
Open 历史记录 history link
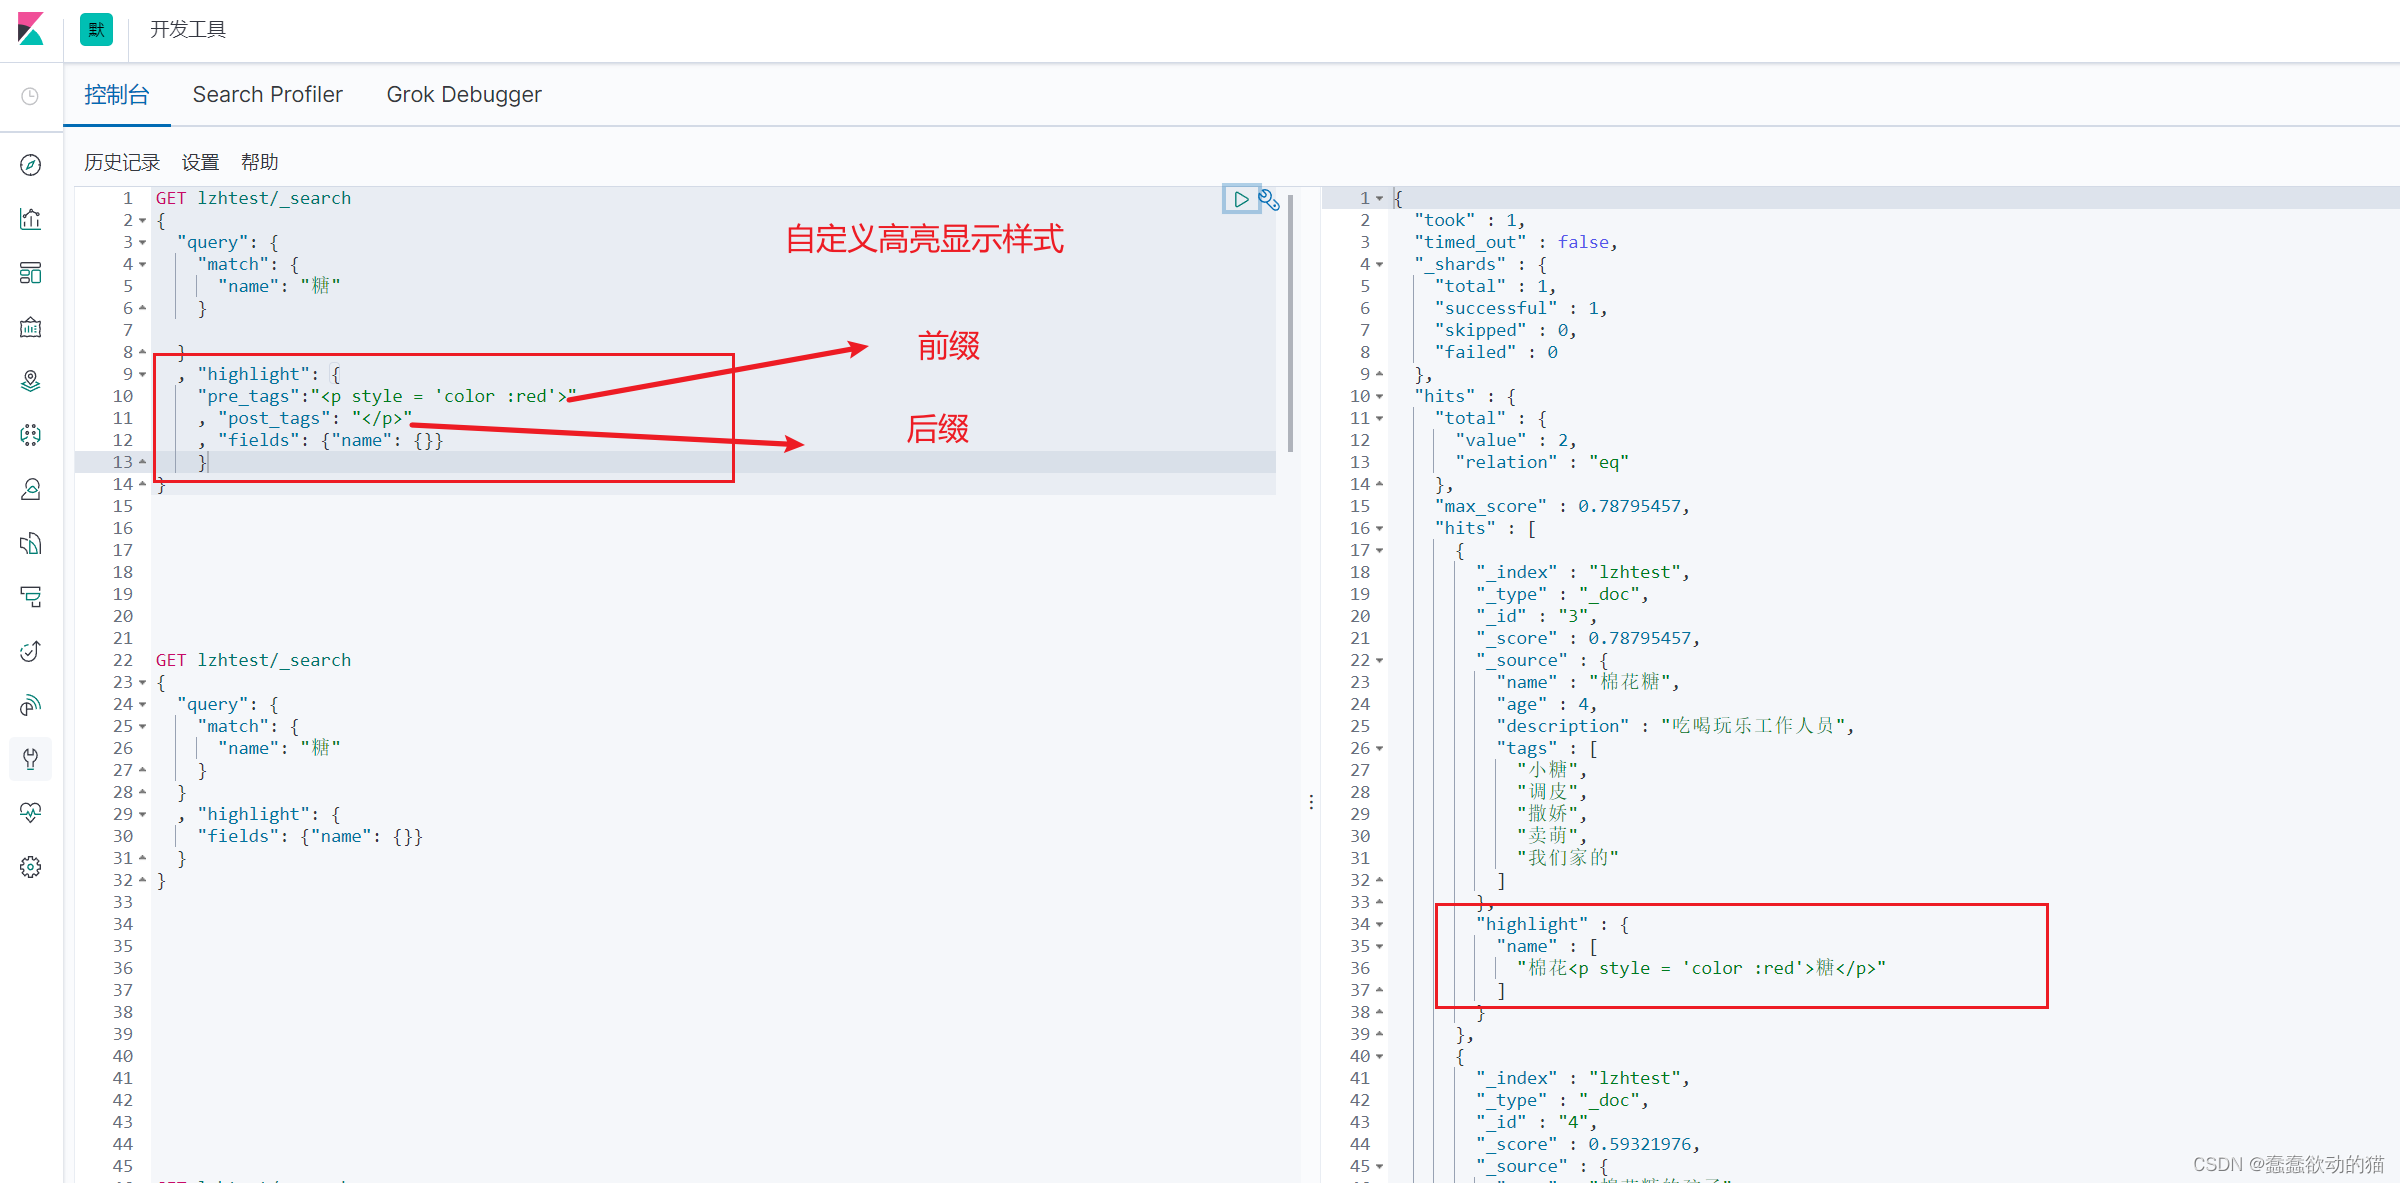[x=122, y=162]
